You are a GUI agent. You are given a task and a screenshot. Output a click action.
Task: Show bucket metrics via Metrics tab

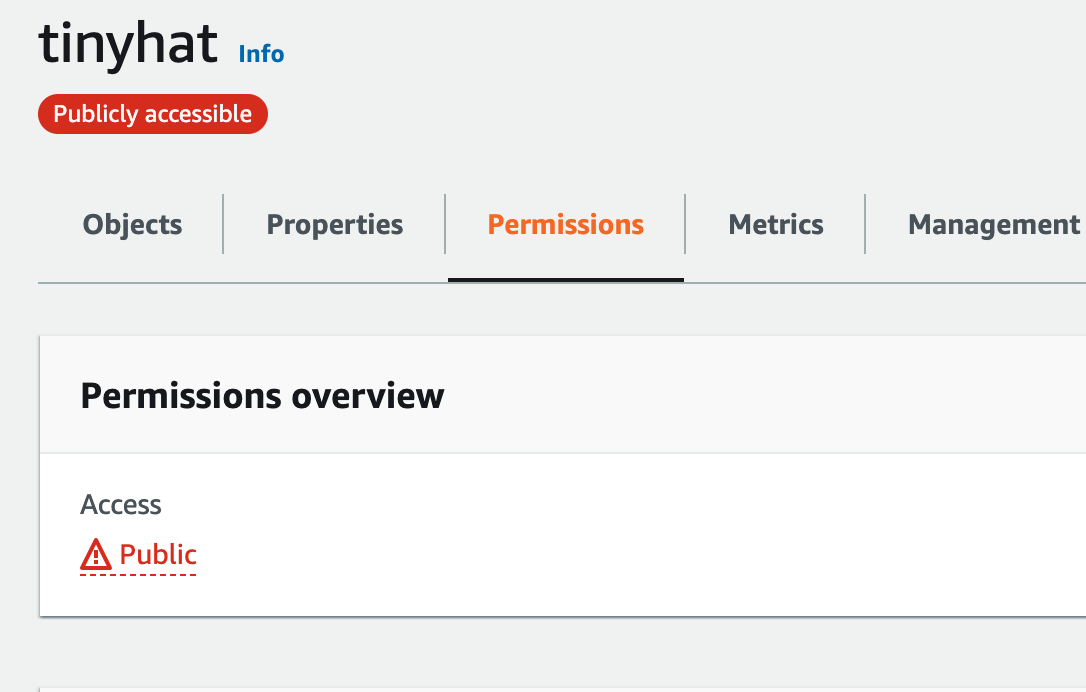pyautogui.click(x=776, y=224)
